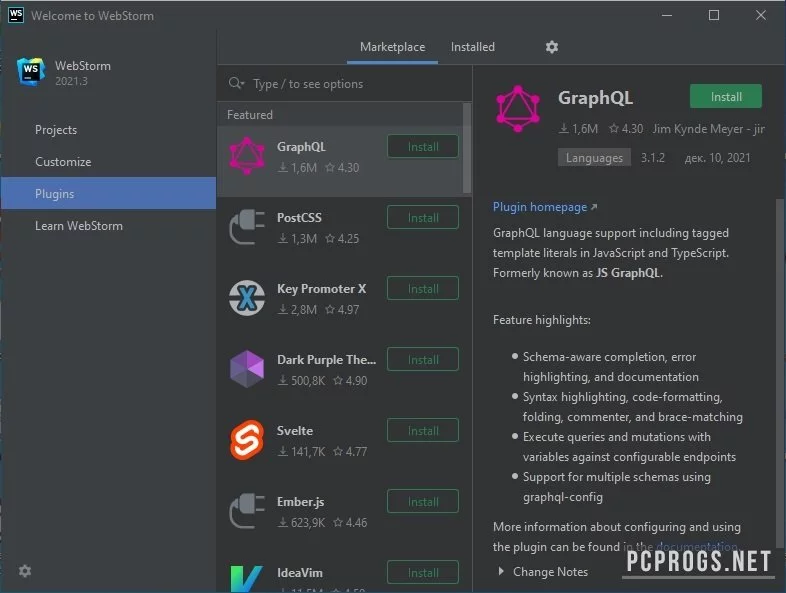Switch to the Marketplace tab

coord(392,47)
